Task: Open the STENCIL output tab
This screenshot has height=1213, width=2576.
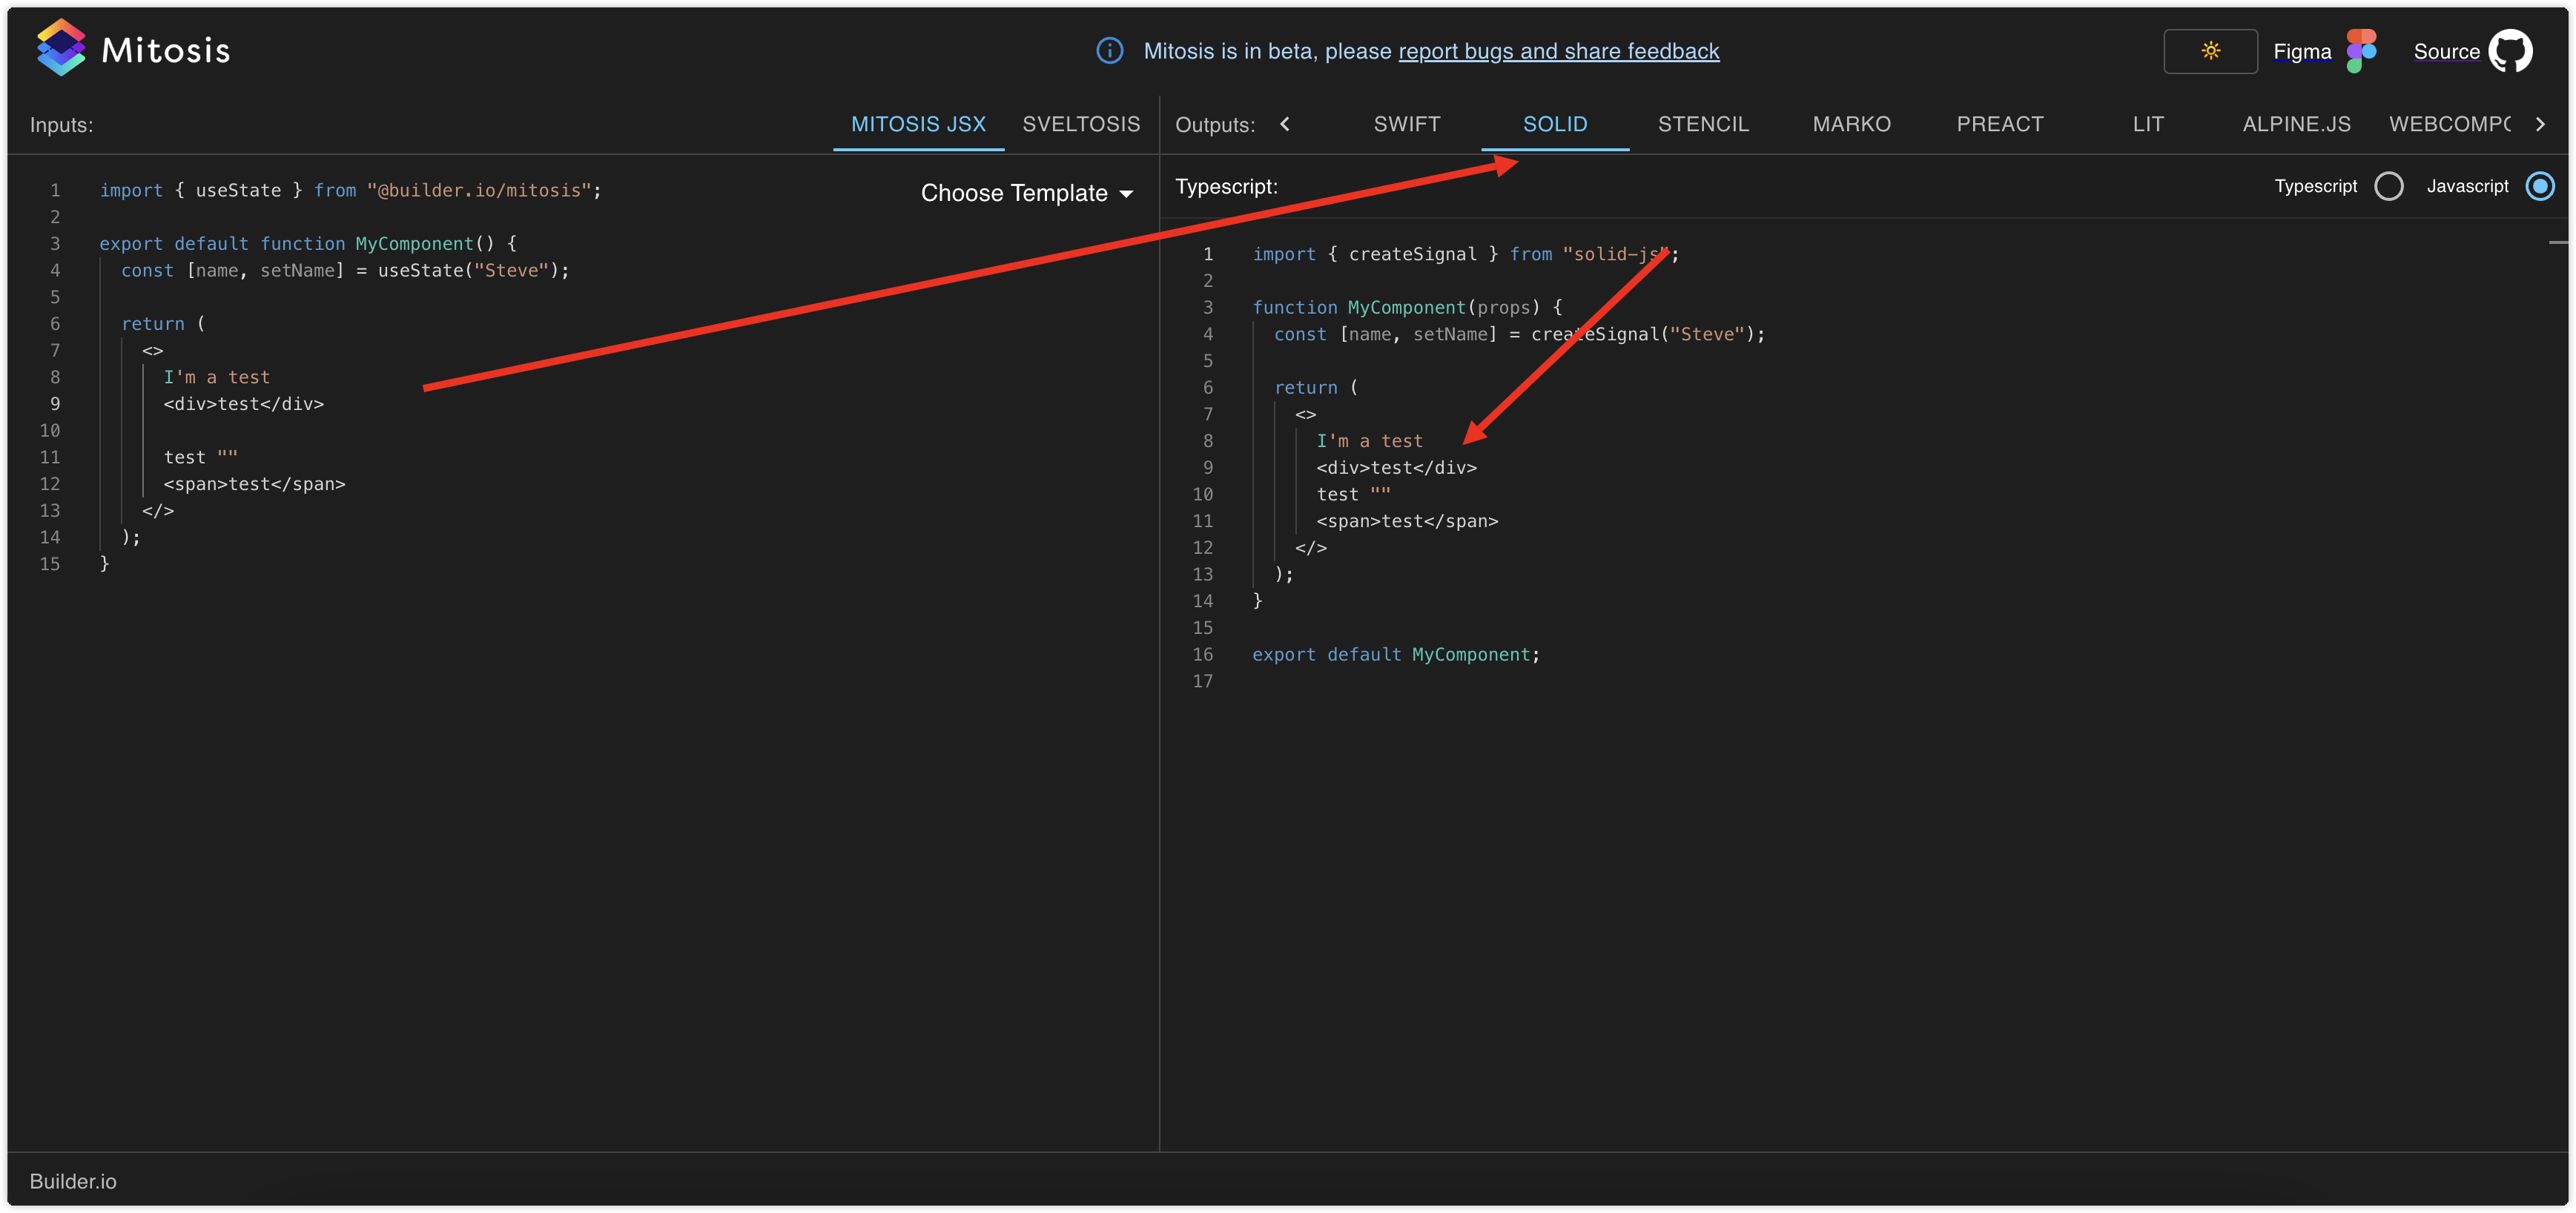Action: 1703,124
